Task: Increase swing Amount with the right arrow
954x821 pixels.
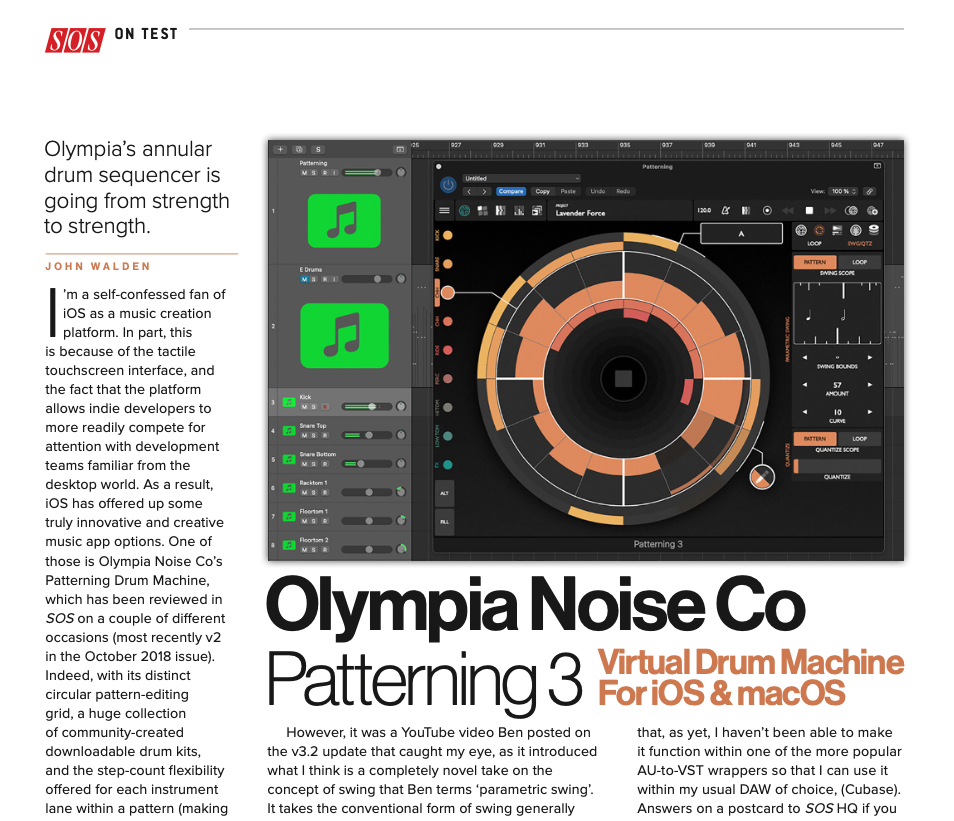Action: (869, 385)
